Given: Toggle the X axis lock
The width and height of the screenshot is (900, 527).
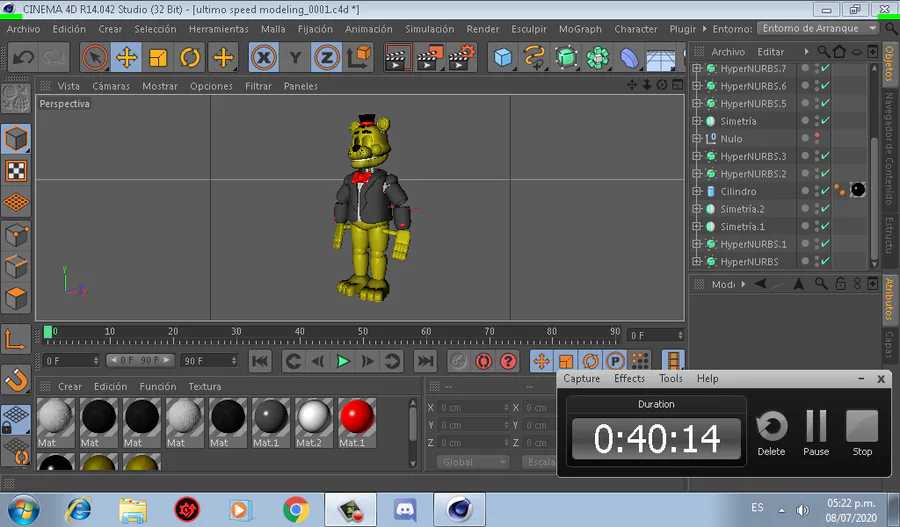Looking at the screenshot, I should click(263, 57).
